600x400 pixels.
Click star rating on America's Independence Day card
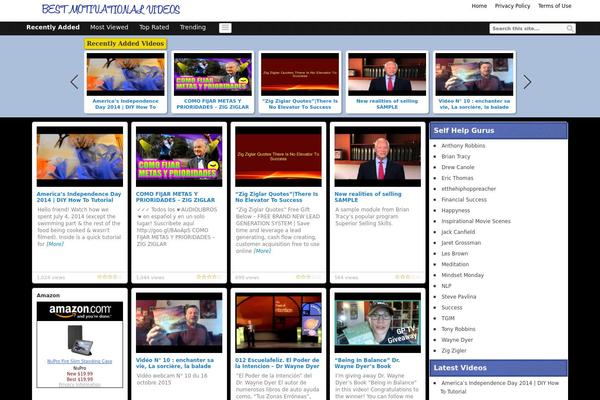point(110,277)
